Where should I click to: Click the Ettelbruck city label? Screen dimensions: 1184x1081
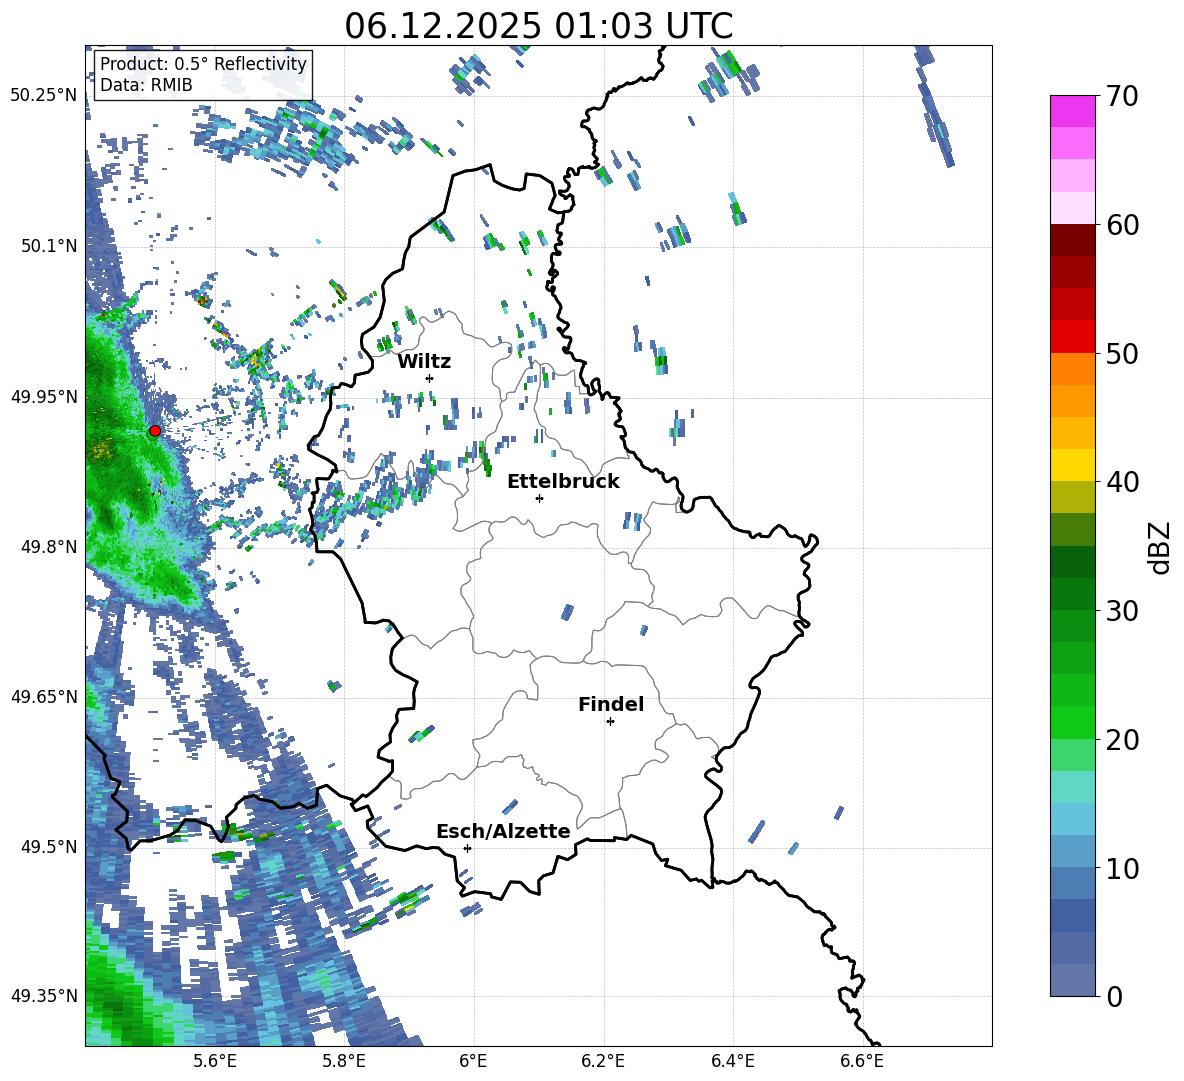coord(563,482)
